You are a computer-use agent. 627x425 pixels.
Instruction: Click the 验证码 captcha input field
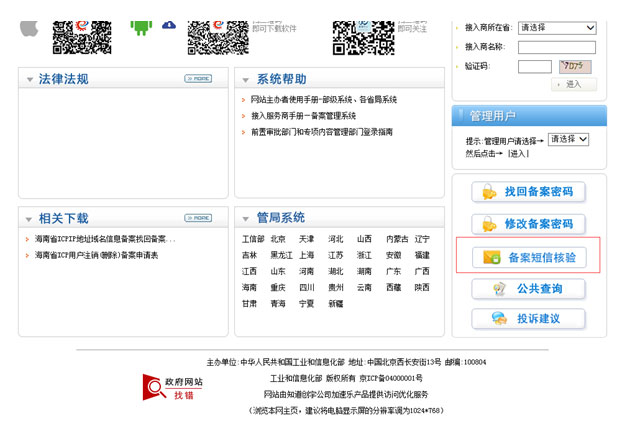(x=535, y=66)
